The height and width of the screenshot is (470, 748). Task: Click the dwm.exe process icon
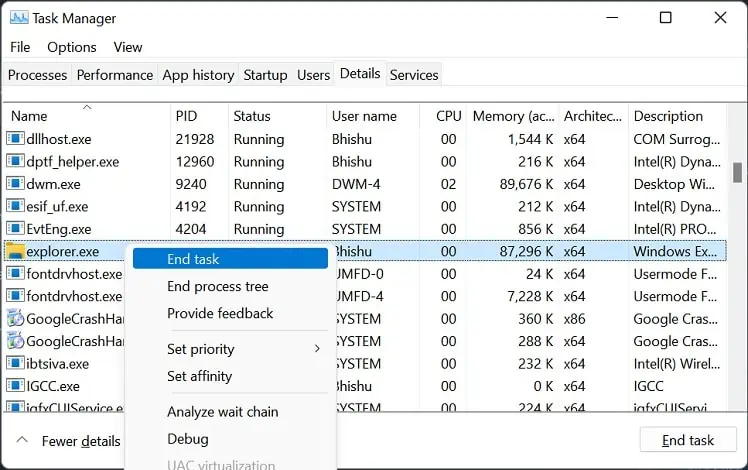point(15,183)
